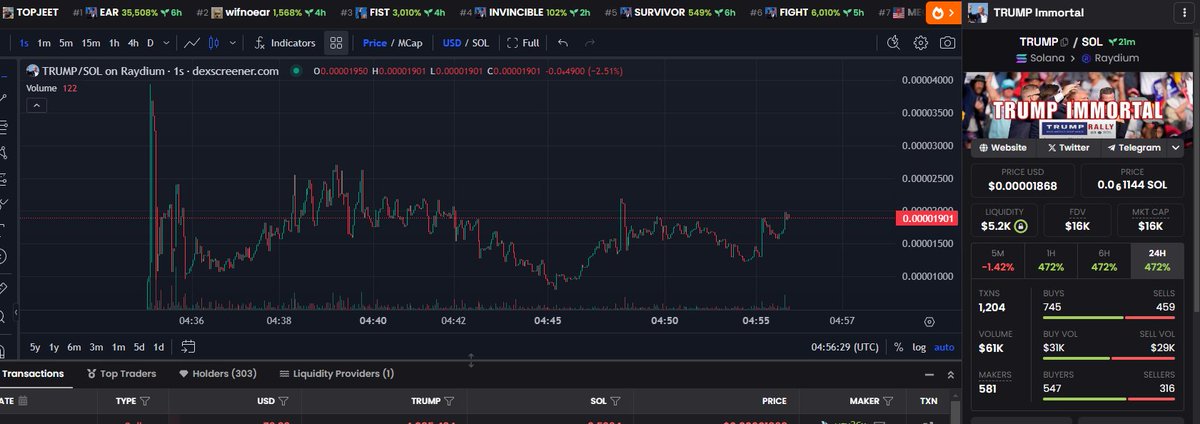Copy the TRUMP token address icon

(1066, 41)
